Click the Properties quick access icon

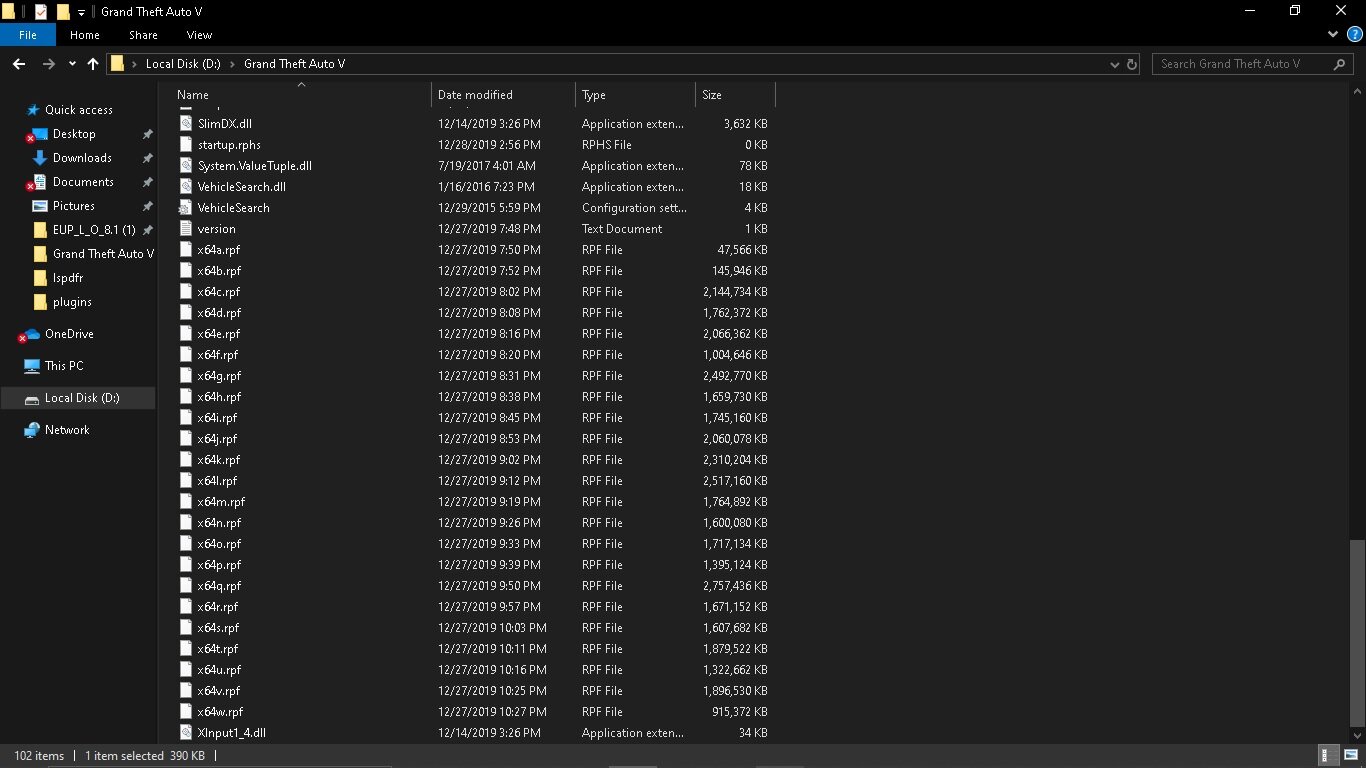point(41,12)
